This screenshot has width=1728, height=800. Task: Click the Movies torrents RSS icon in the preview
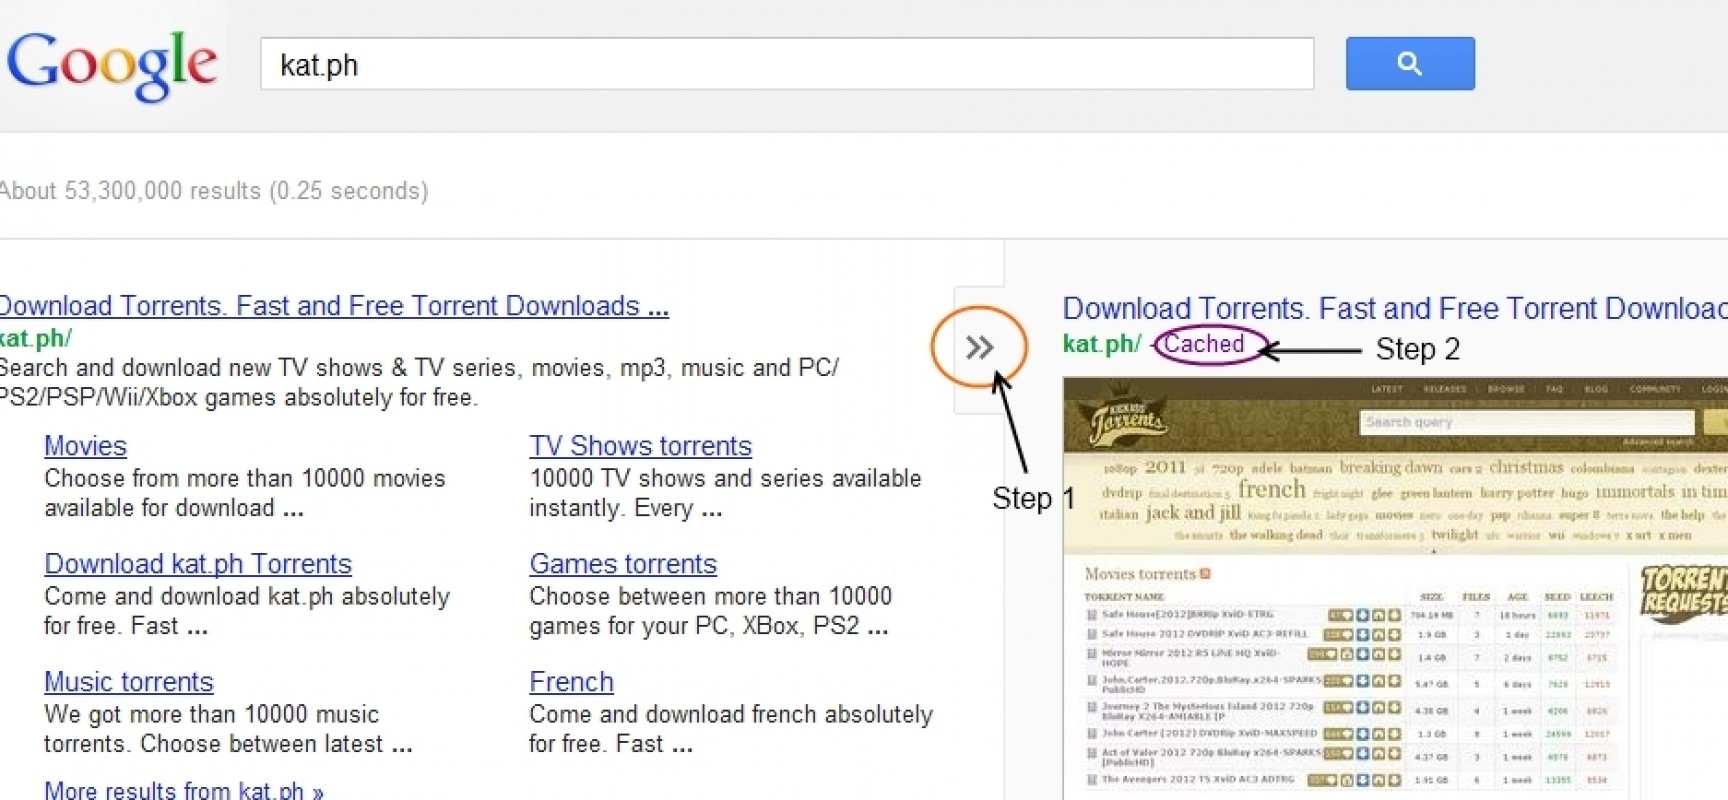coord(1205,574)
